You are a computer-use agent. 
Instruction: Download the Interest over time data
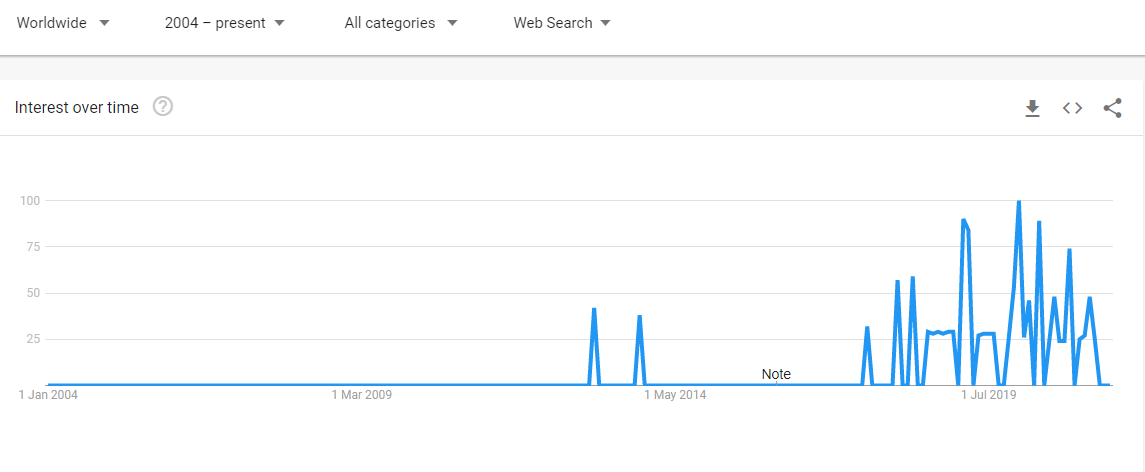(1032, 108)
